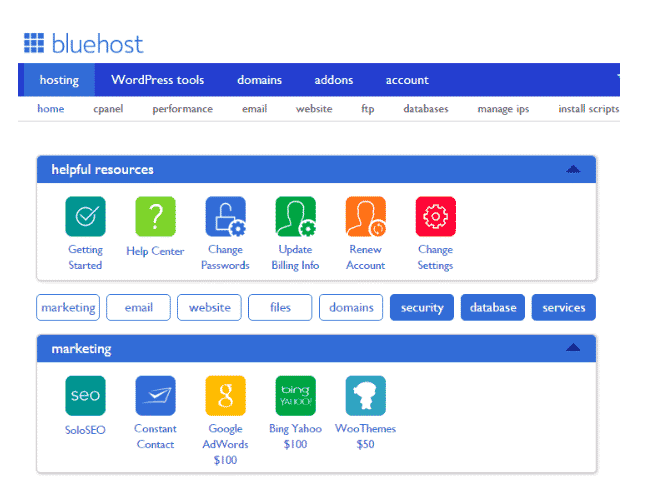Toggle the domains filter button
The image size is (651, 494).
pos(351,308)
